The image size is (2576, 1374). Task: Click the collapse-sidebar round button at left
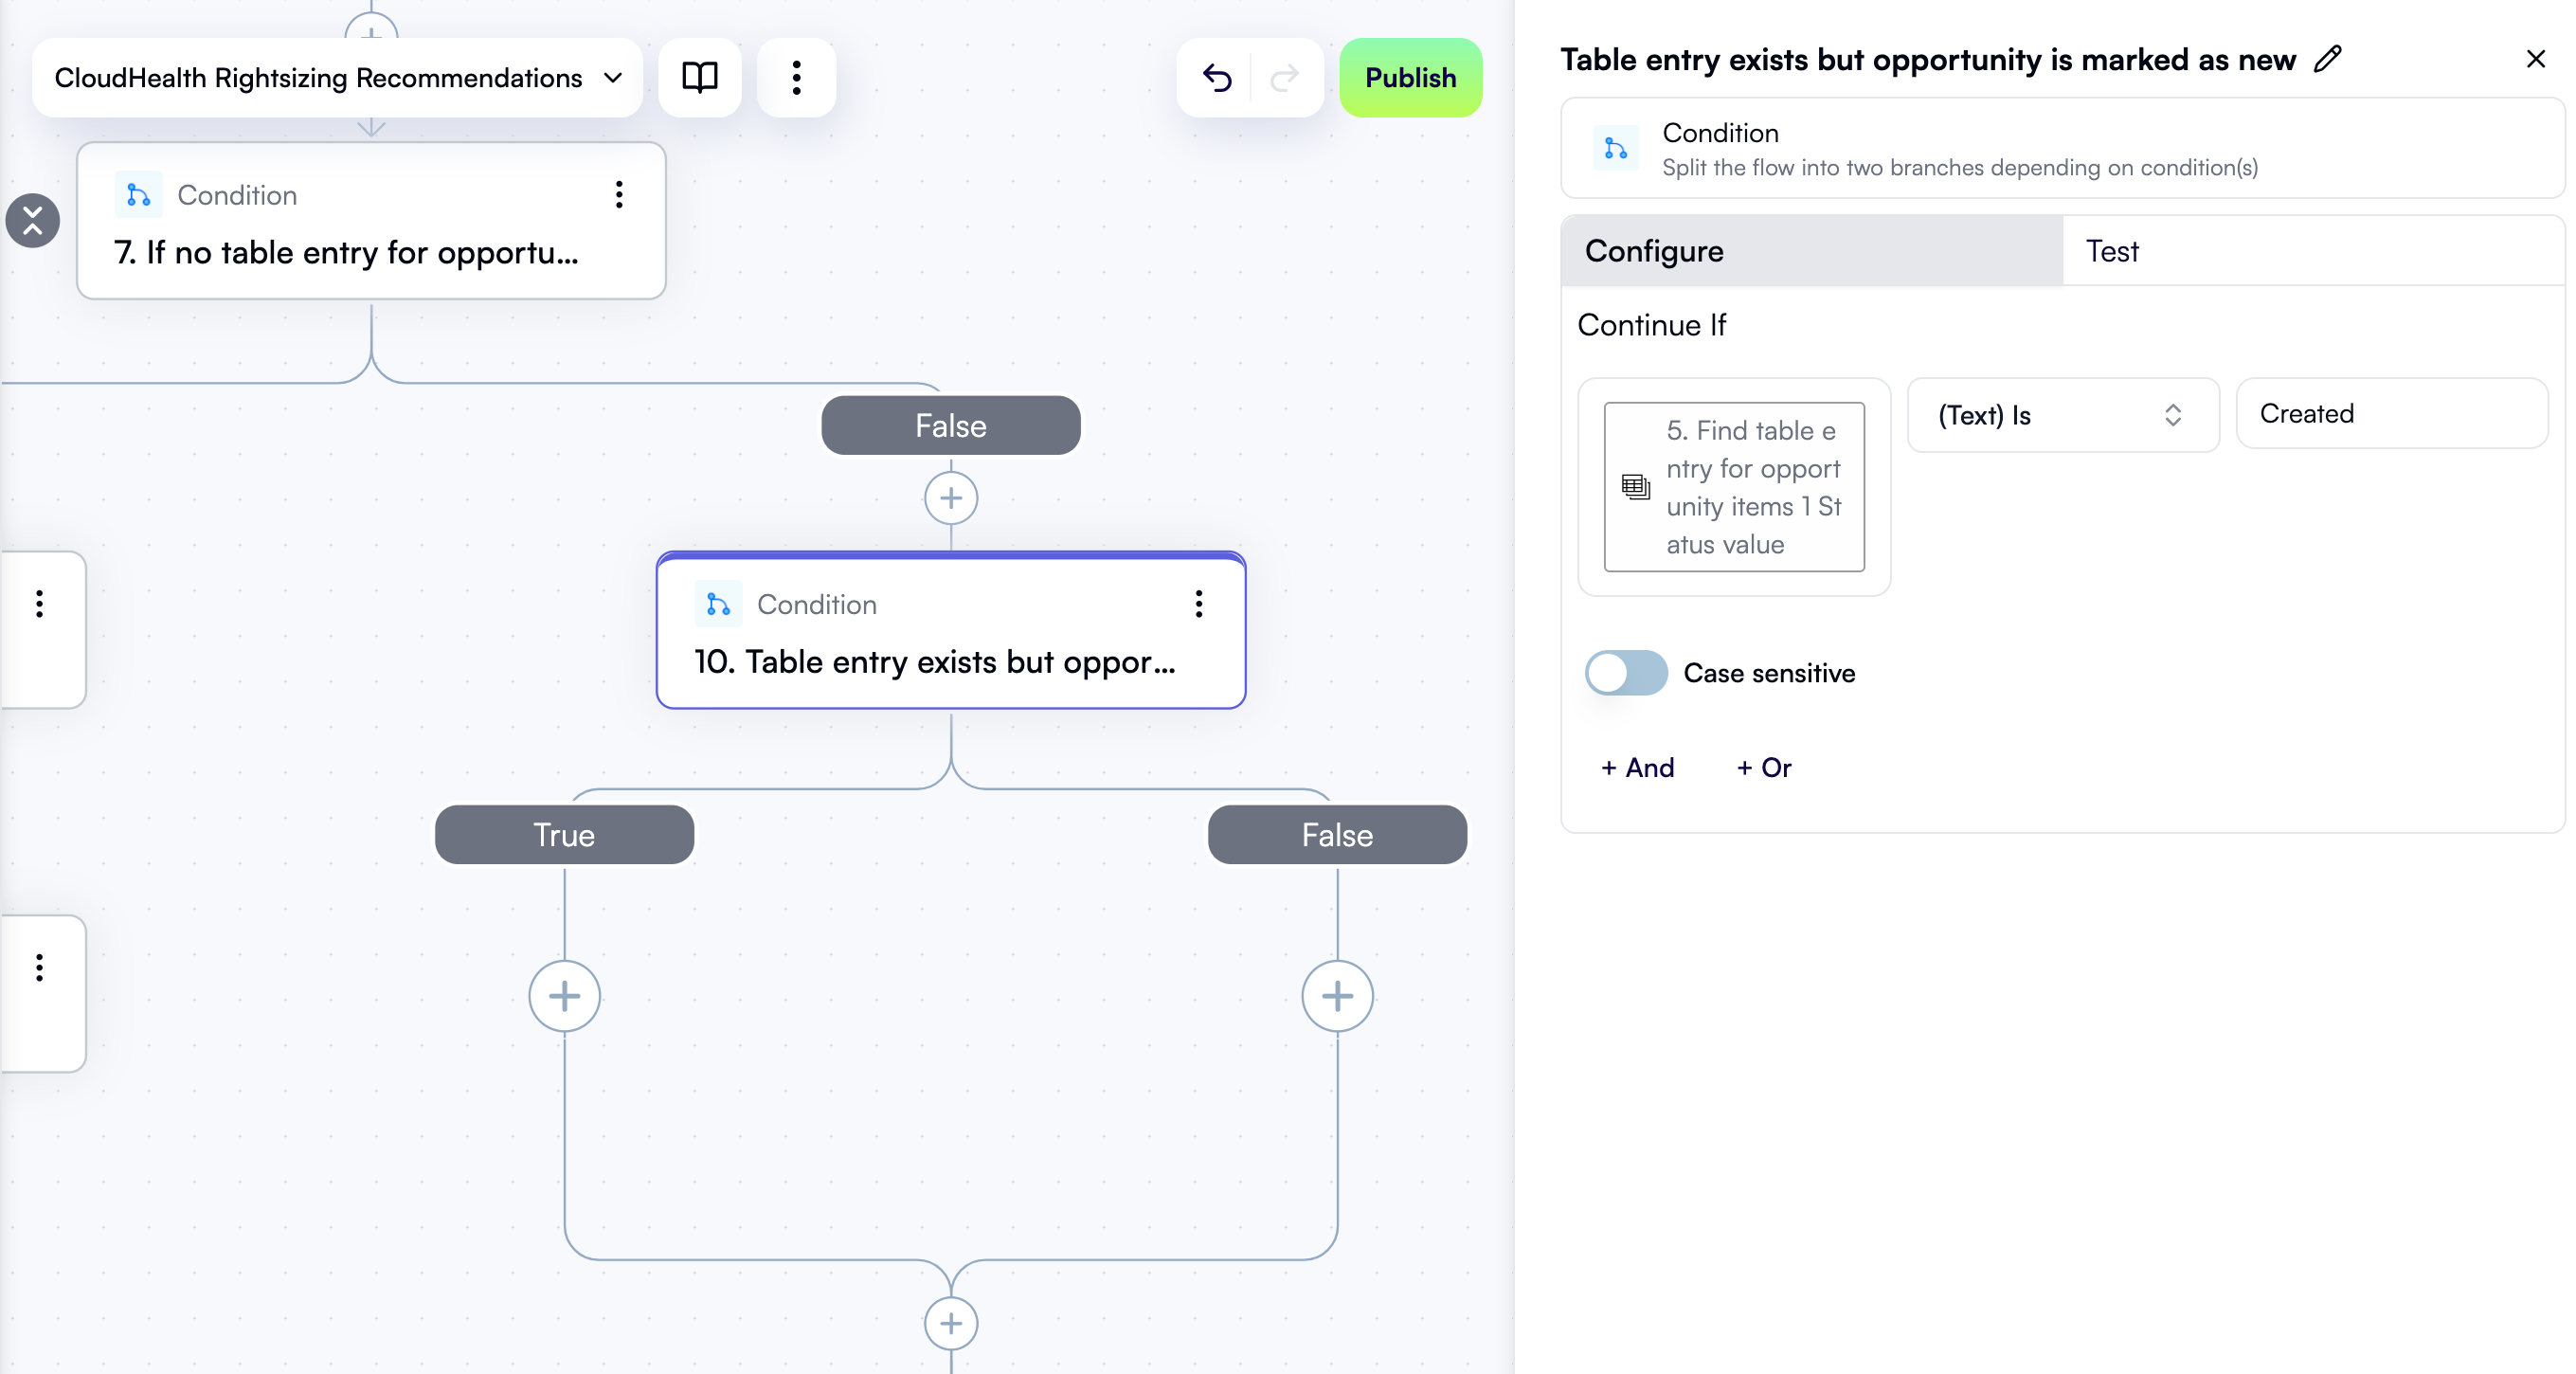tap(33, 220)
